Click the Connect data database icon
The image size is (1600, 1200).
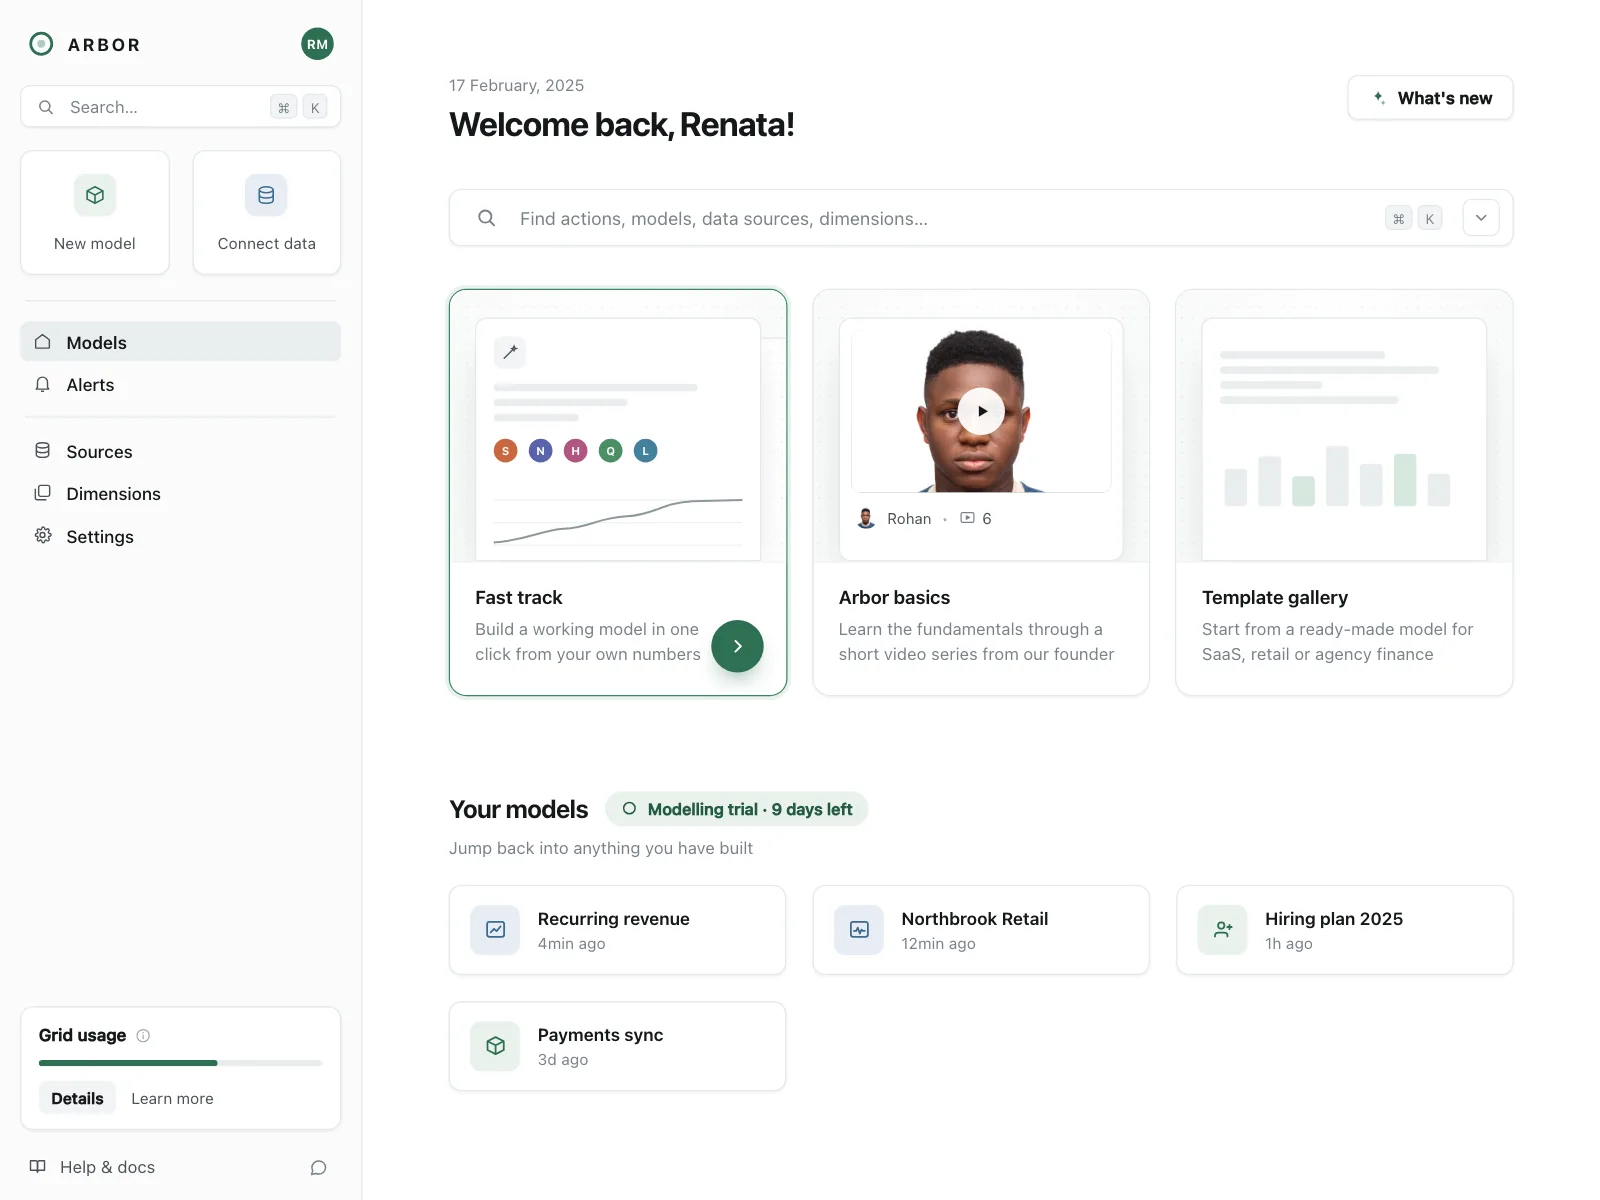(266, 195)
